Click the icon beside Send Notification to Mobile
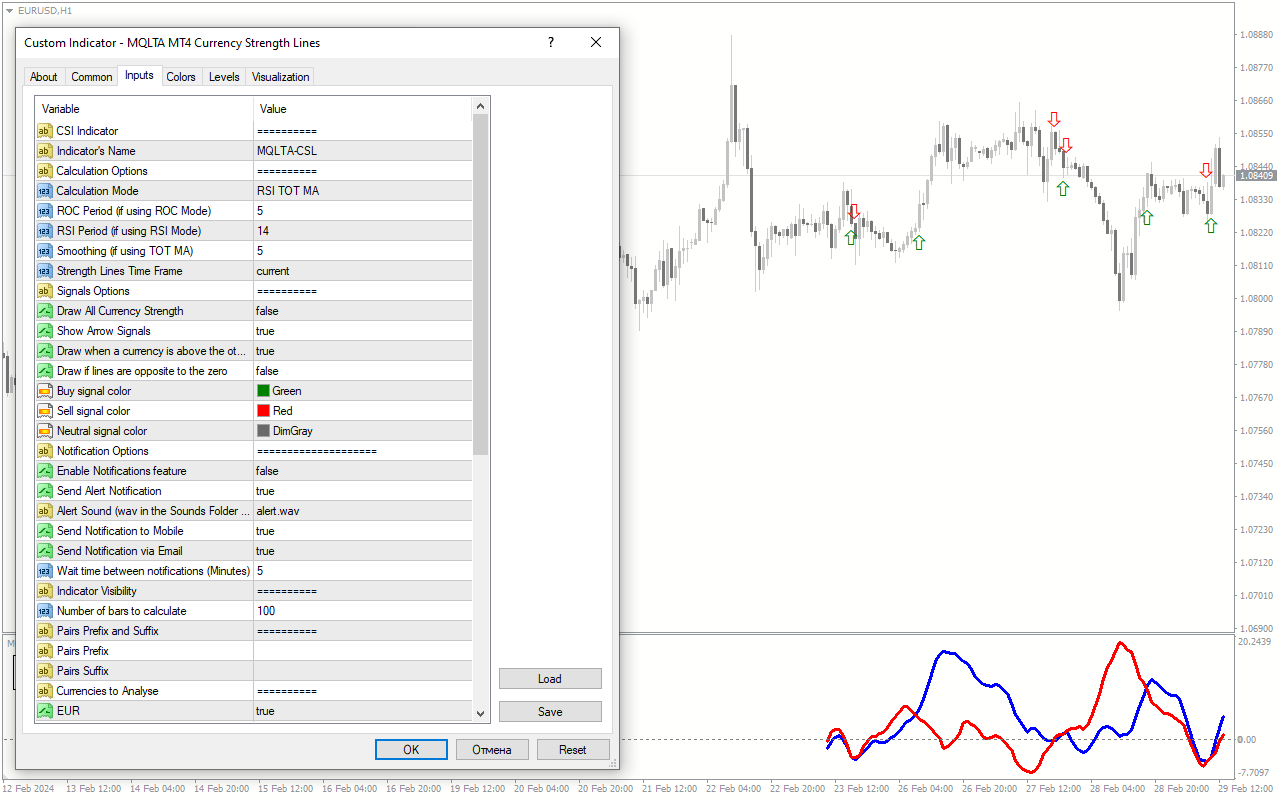This screenshot has height=800, width=1280. coord(44,531)
